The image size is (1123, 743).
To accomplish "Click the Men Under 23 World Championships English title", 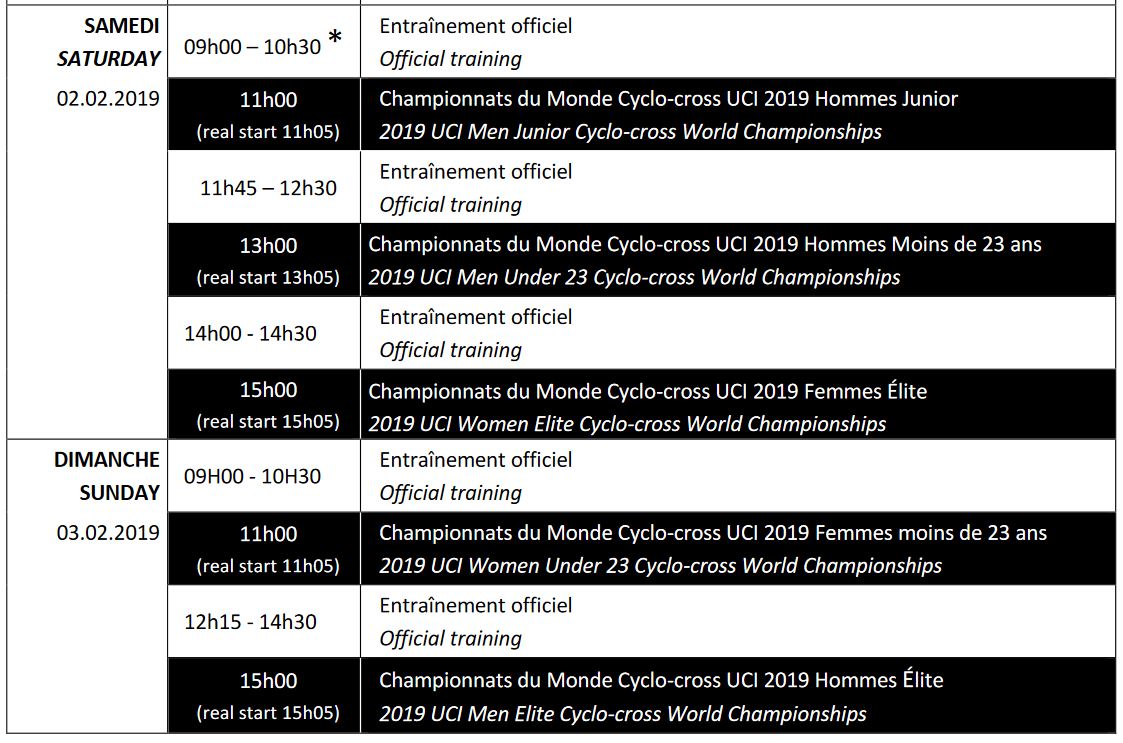I will pos(634,277).
